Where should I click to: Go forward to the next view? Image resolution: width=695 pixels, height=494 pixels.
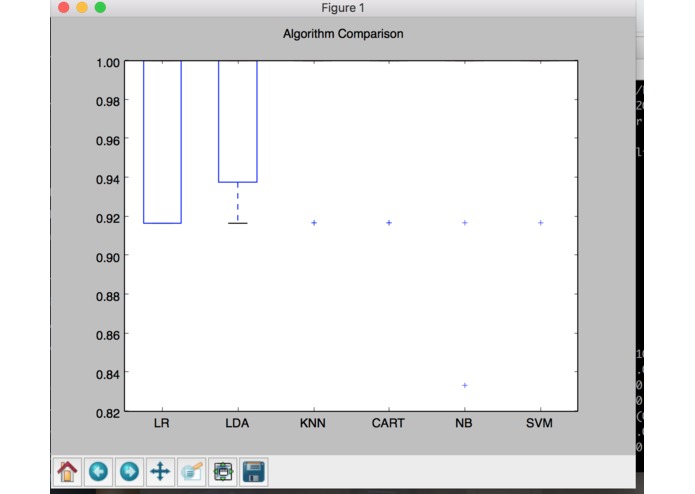(x=129, y=471)
